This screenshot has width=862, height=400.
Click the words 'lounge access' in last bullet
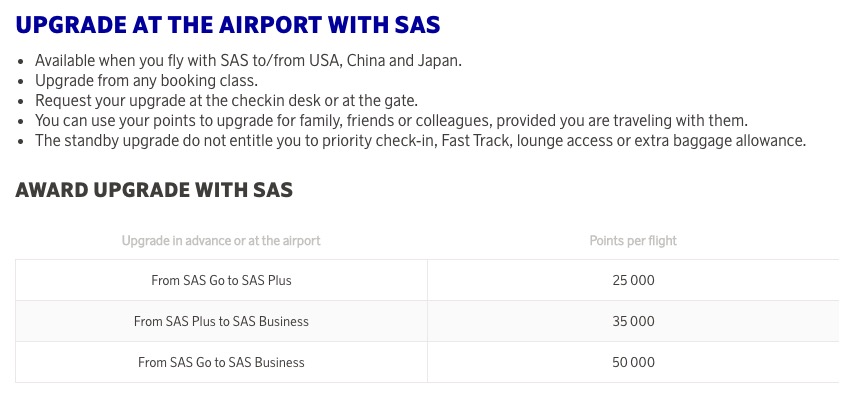click(x=565, y=141)
